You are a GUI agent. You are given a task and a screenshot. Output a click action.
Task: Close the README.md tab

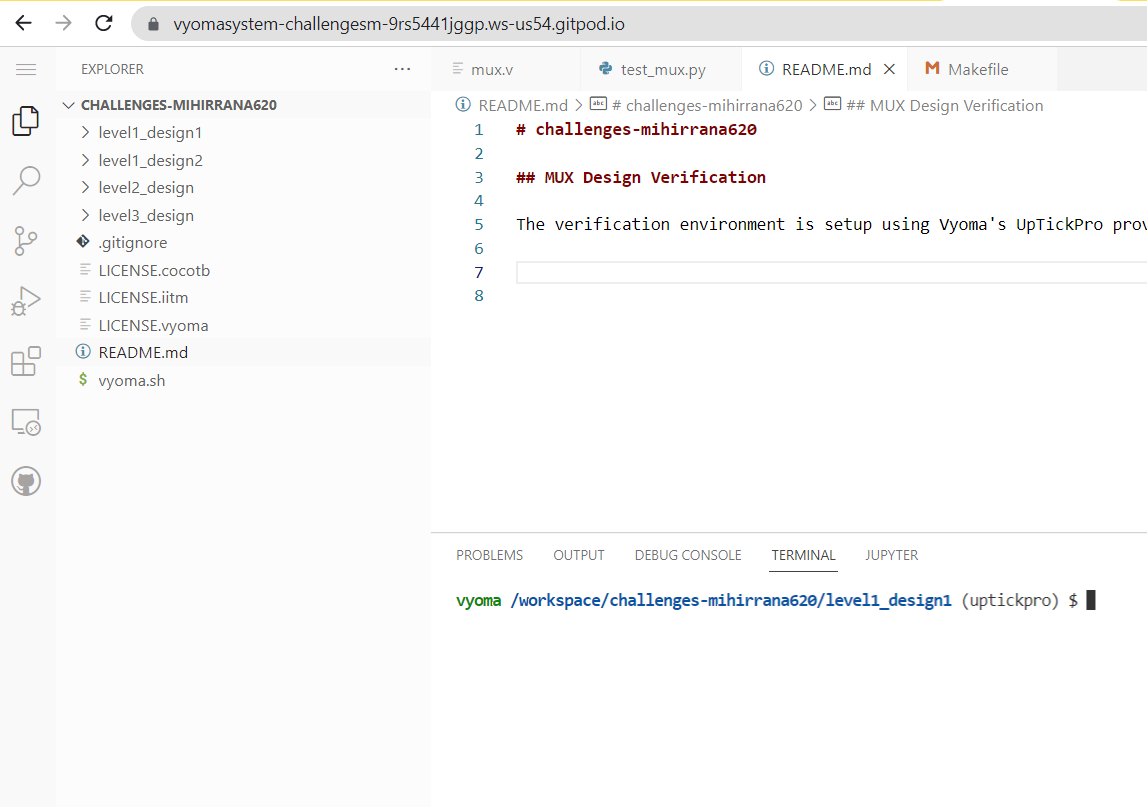pos(889,69)
